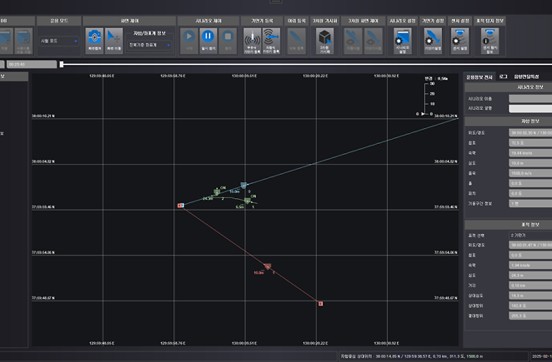
Task: Select the first operation info tab in the right panel
Action: [479, 77]
